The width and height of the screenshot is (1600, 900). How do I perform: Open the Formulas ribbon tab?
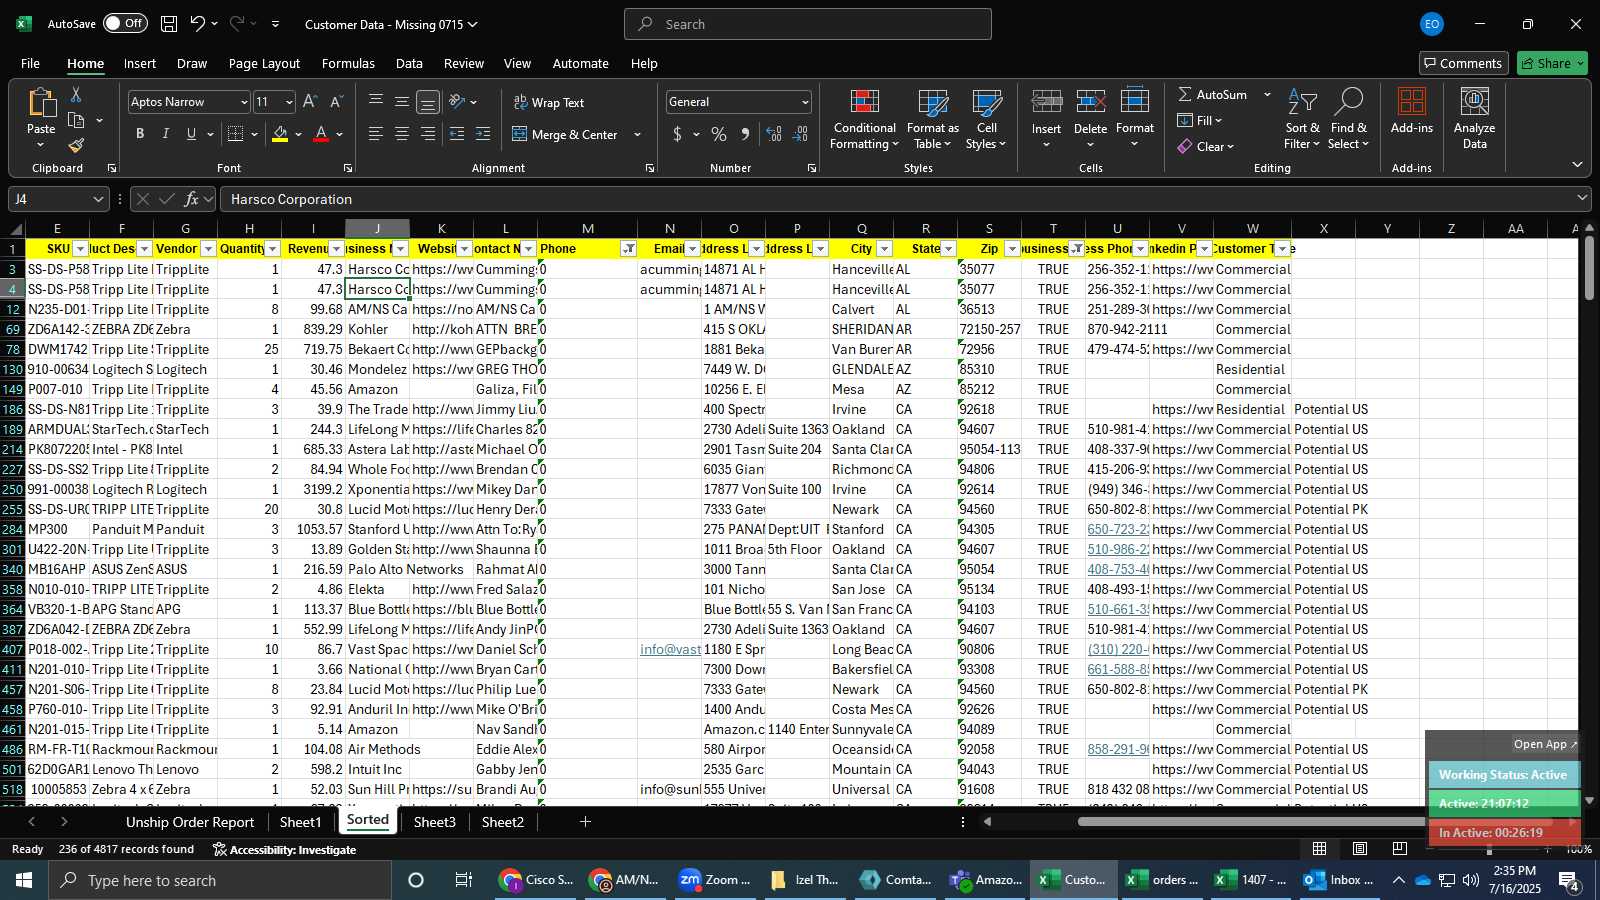coord(348,63)
